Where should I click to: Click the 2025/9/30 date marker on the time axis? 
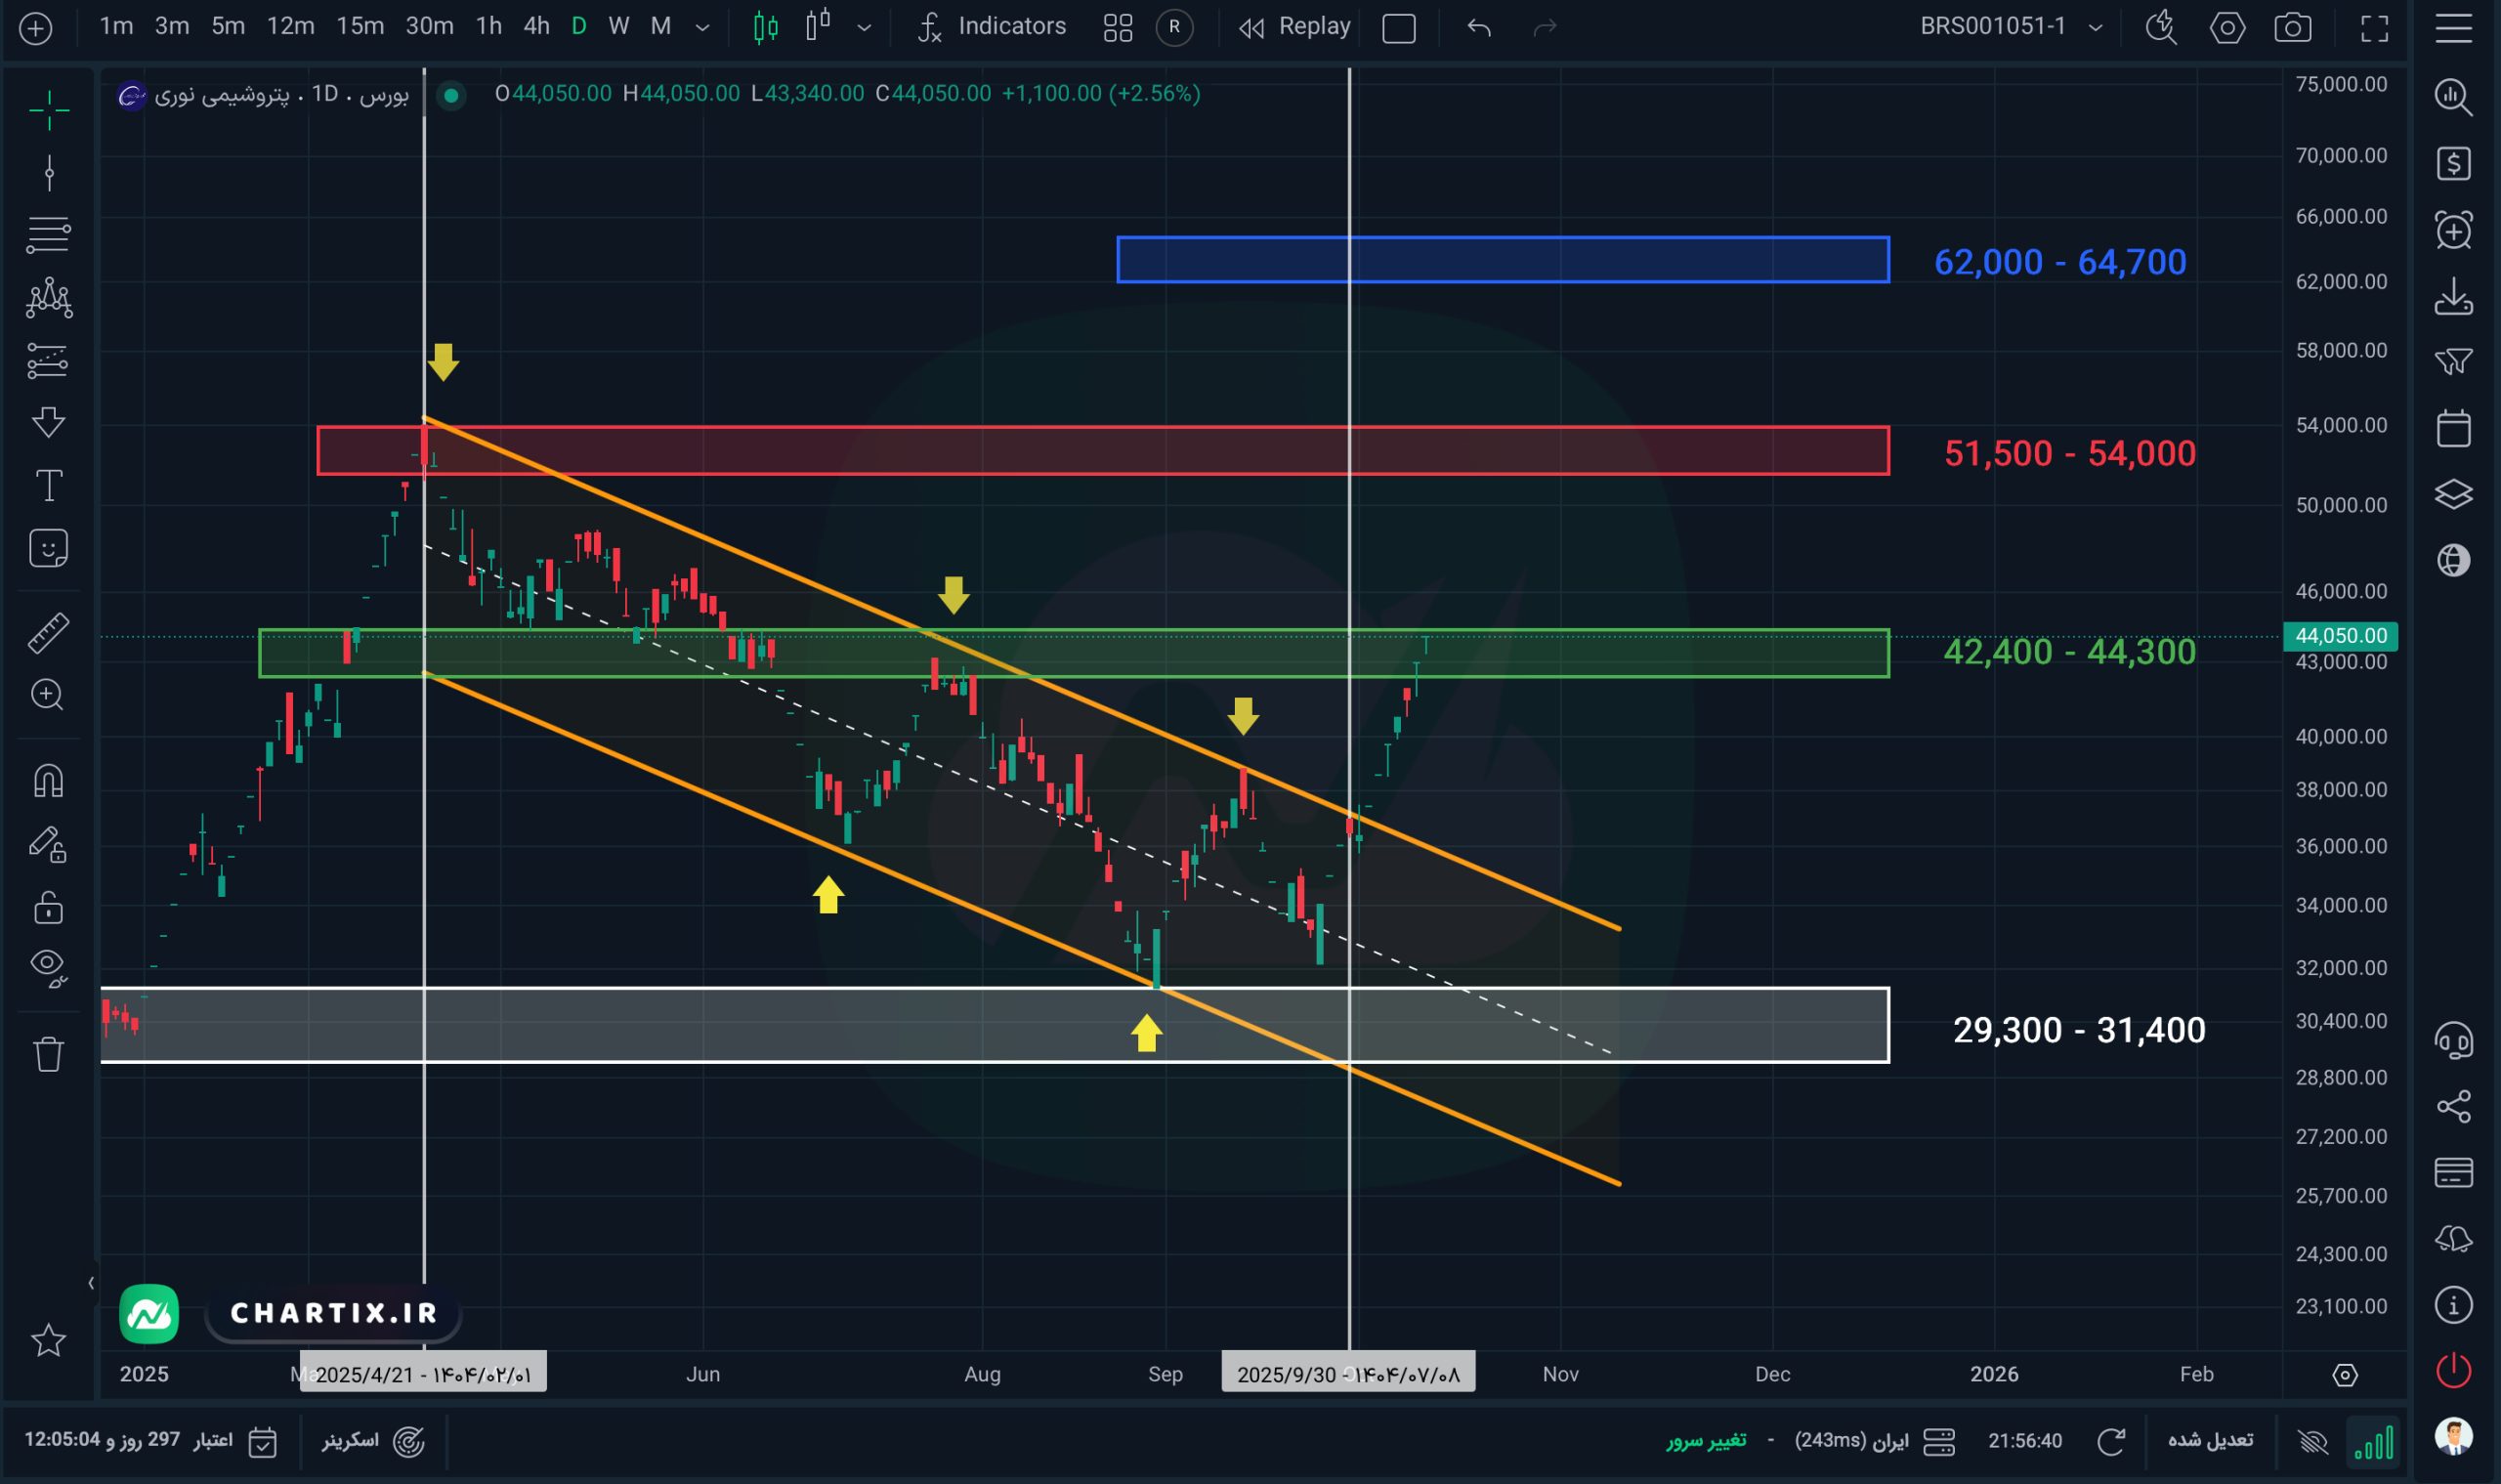click(1347, 1374)
